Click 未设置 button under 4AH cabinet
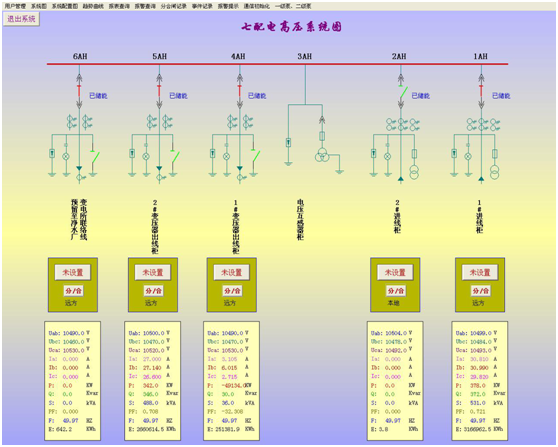This screenshot has width=558, height=447. click(x=232, y=273)
